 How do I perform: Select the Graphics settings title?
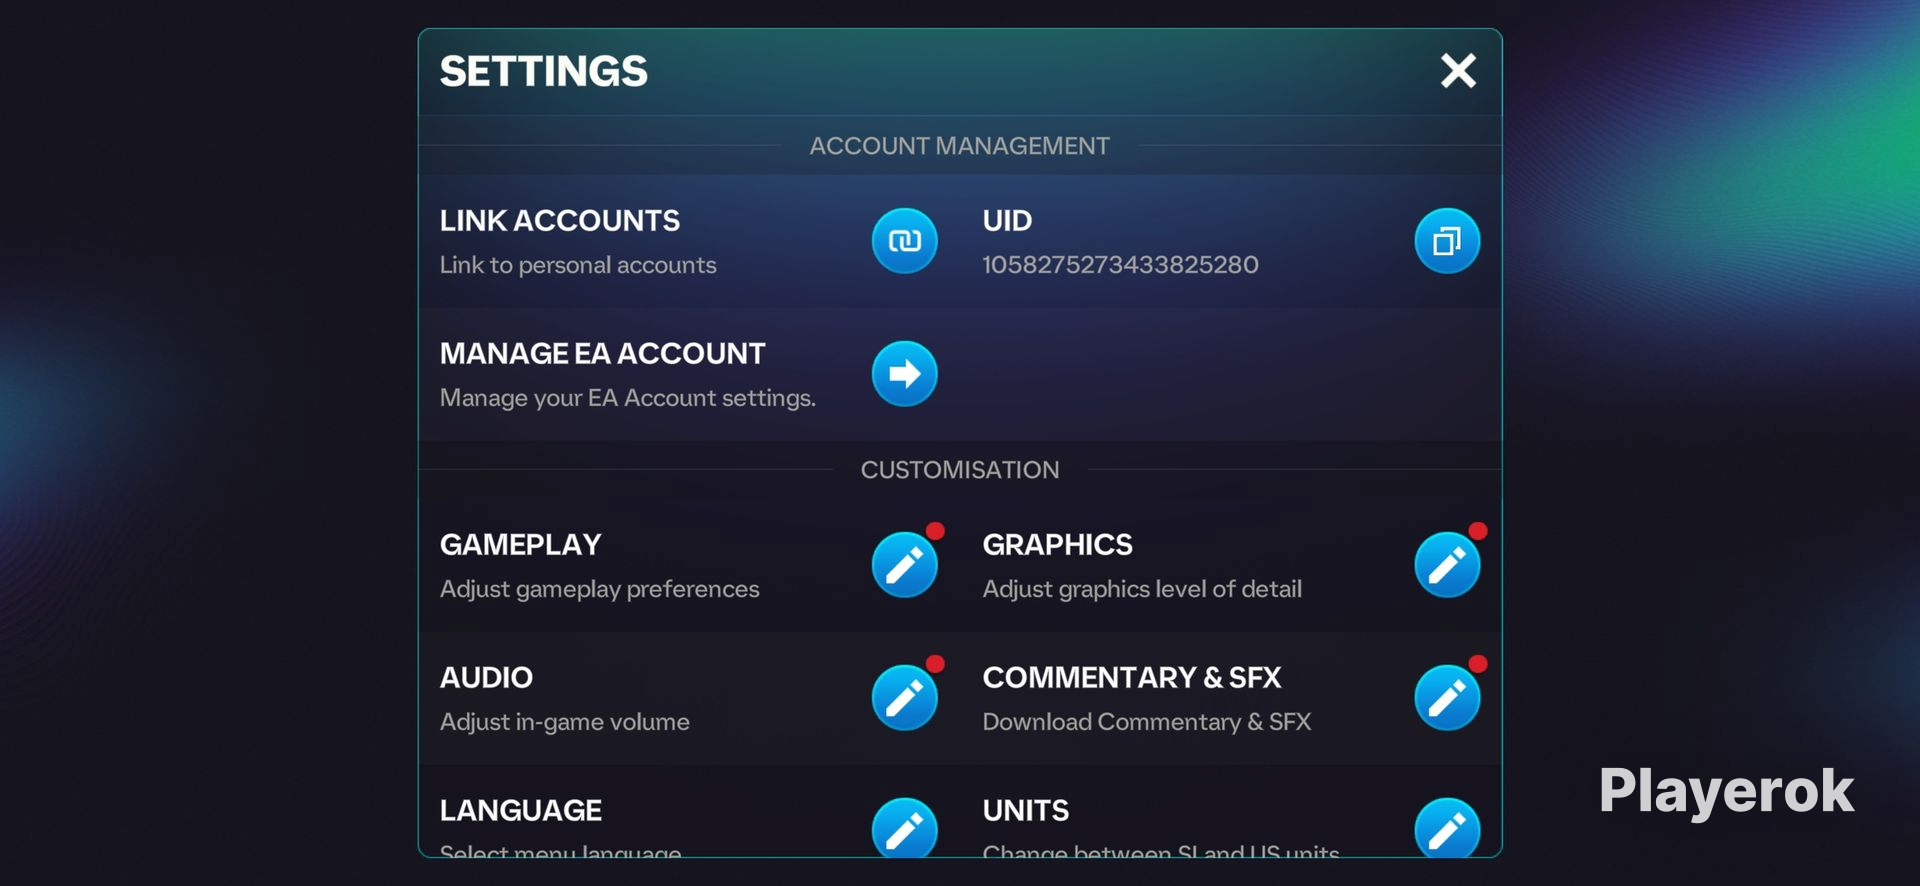point(1057,545)
